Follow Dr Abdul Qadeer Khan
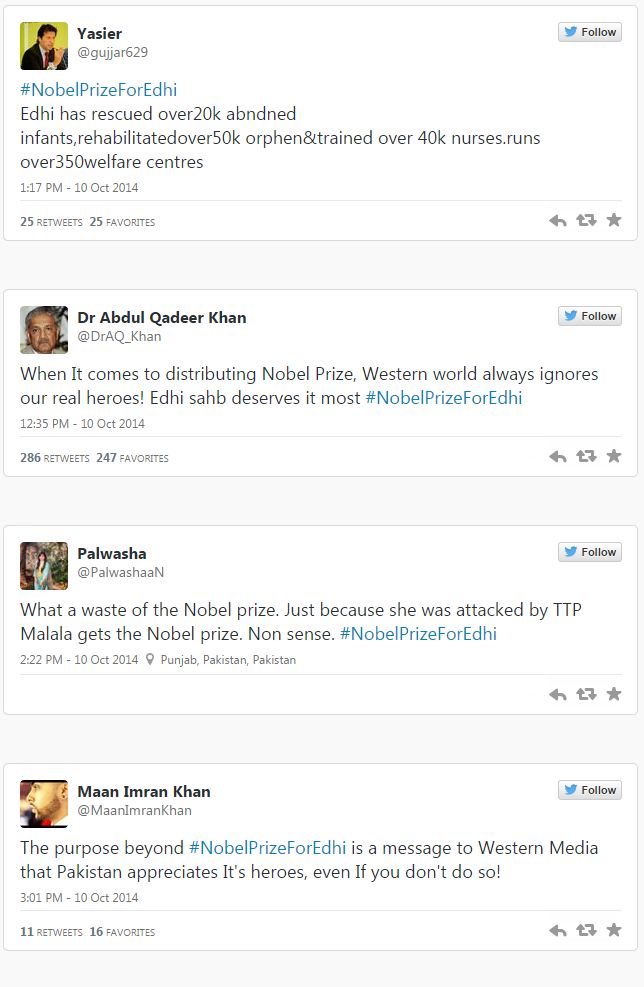644x987 pixels. click(x=590, y=316)
